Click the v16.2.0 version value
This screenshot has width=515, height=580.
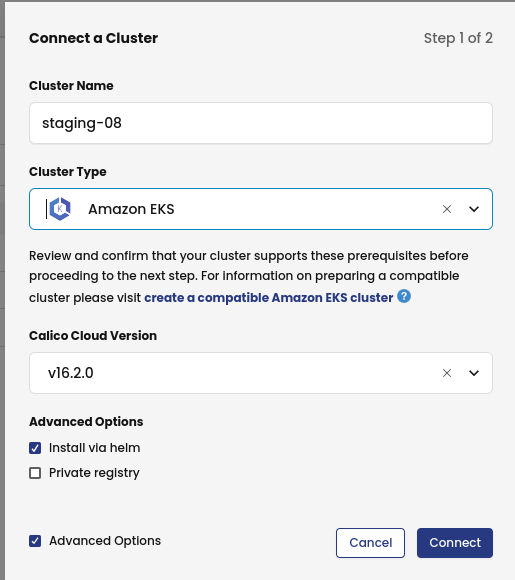71,373
